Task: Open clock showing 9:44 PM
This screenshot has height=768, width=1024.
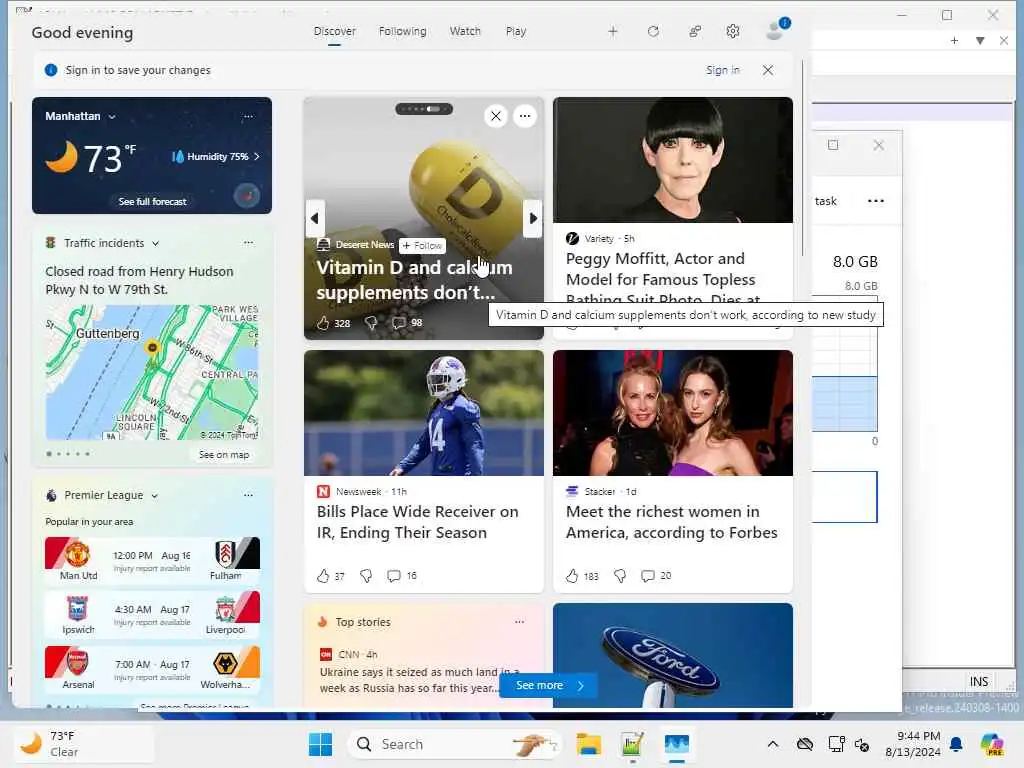Action: [912, 744]
